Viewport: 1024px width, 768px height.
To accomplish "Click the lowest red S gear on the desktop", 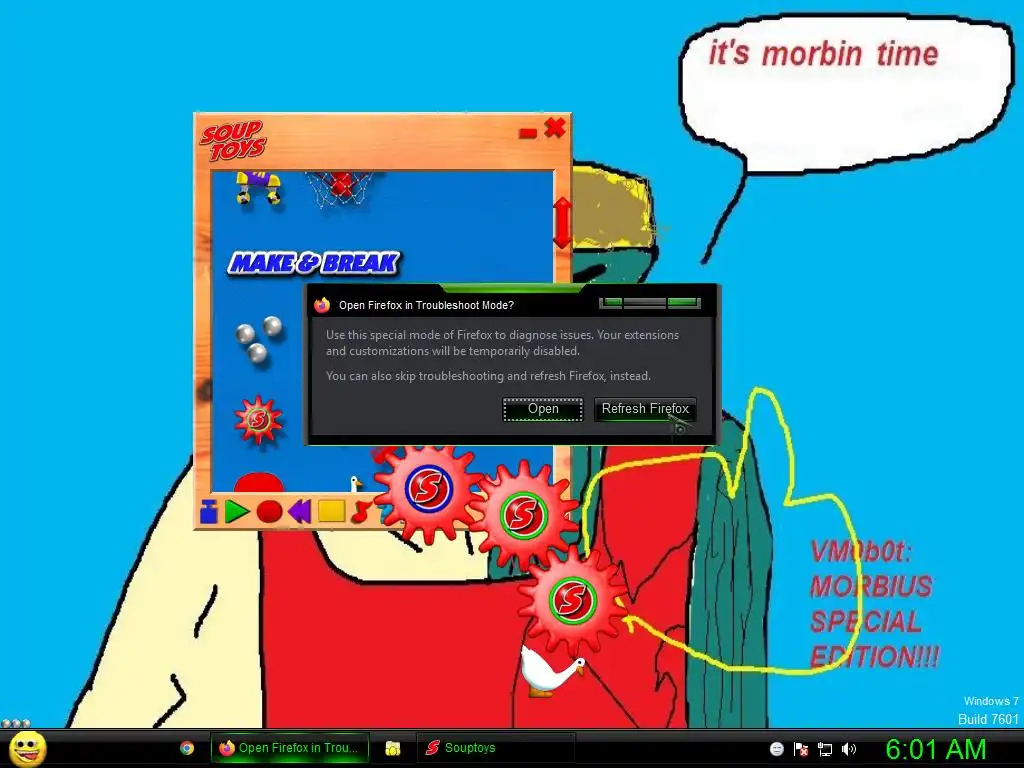I will click(x=572, y=600).
